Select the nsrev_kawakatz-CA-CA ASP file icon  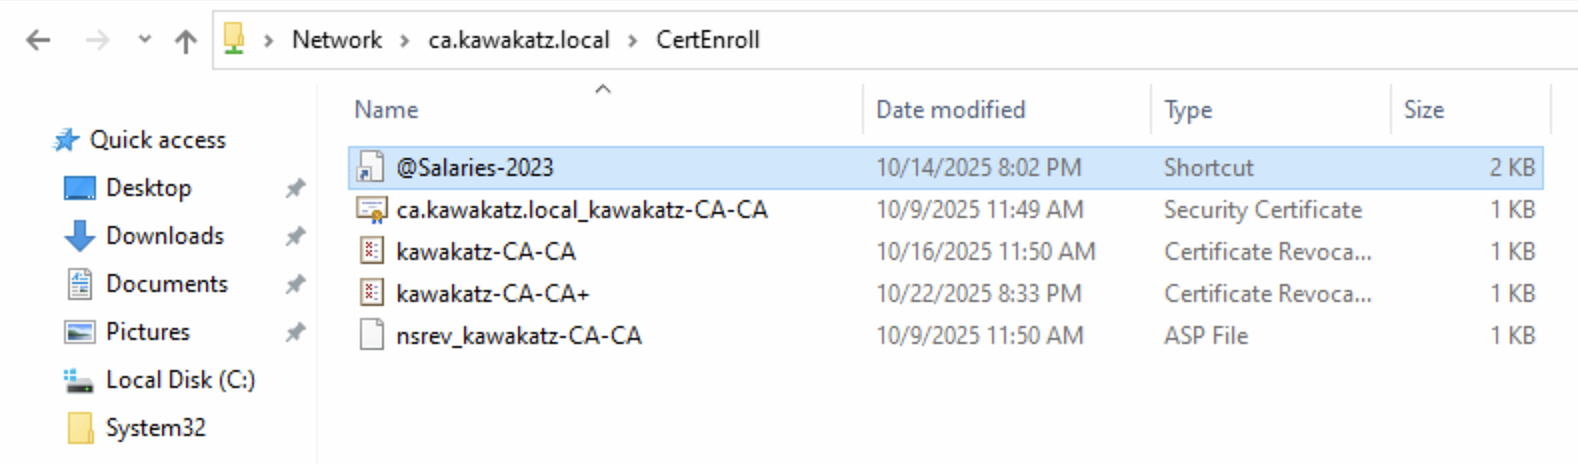tap(371, 335)
